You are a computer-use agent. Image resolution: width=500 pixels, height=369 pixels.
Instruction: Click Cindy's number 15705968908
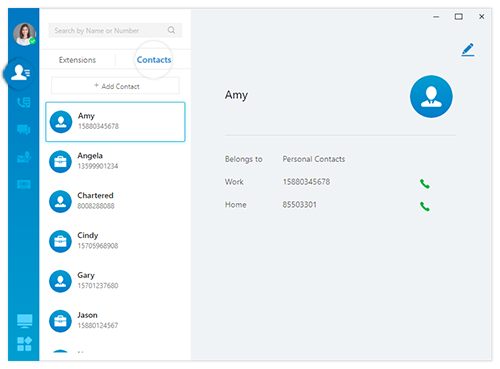[98, 246]
